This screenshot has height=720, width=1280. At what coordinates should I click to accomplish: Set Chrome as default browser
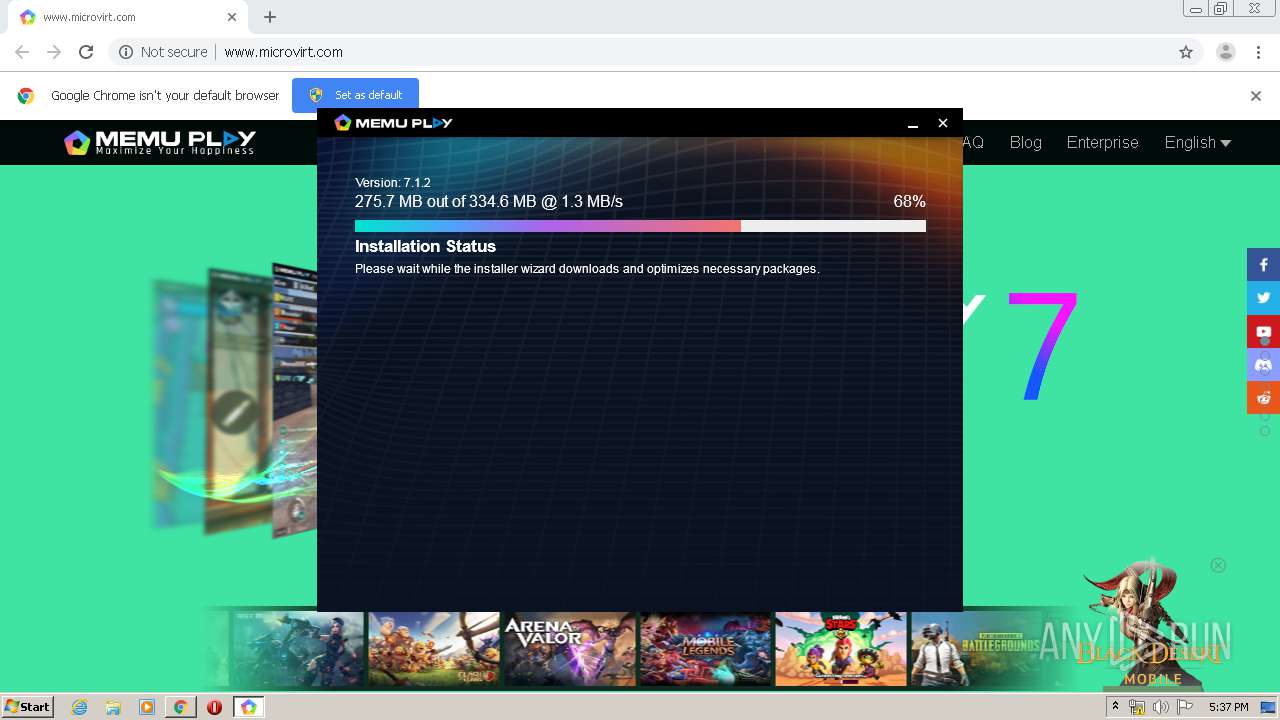355,95
